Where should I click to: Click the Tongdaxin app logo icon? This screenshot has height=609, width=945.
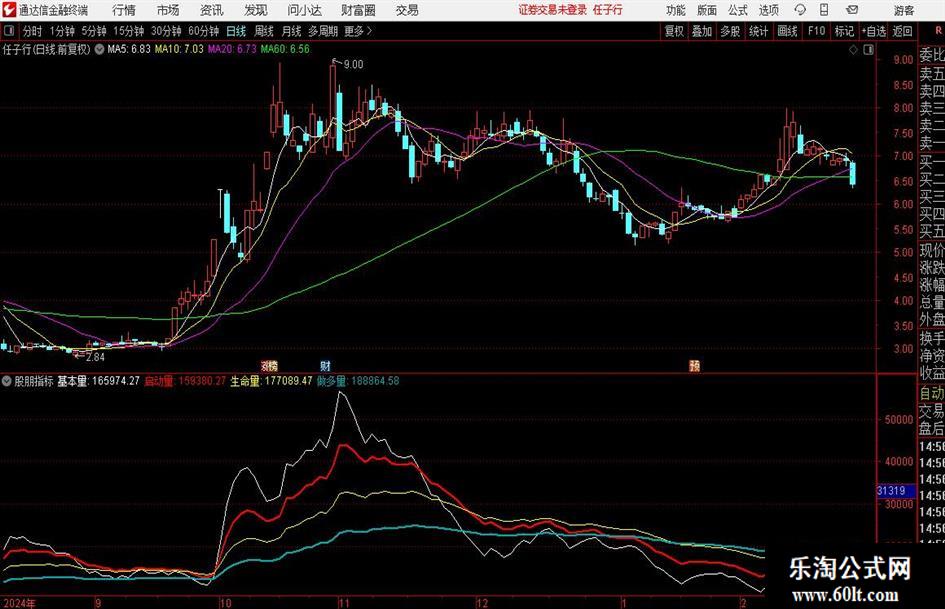[9, 10]
